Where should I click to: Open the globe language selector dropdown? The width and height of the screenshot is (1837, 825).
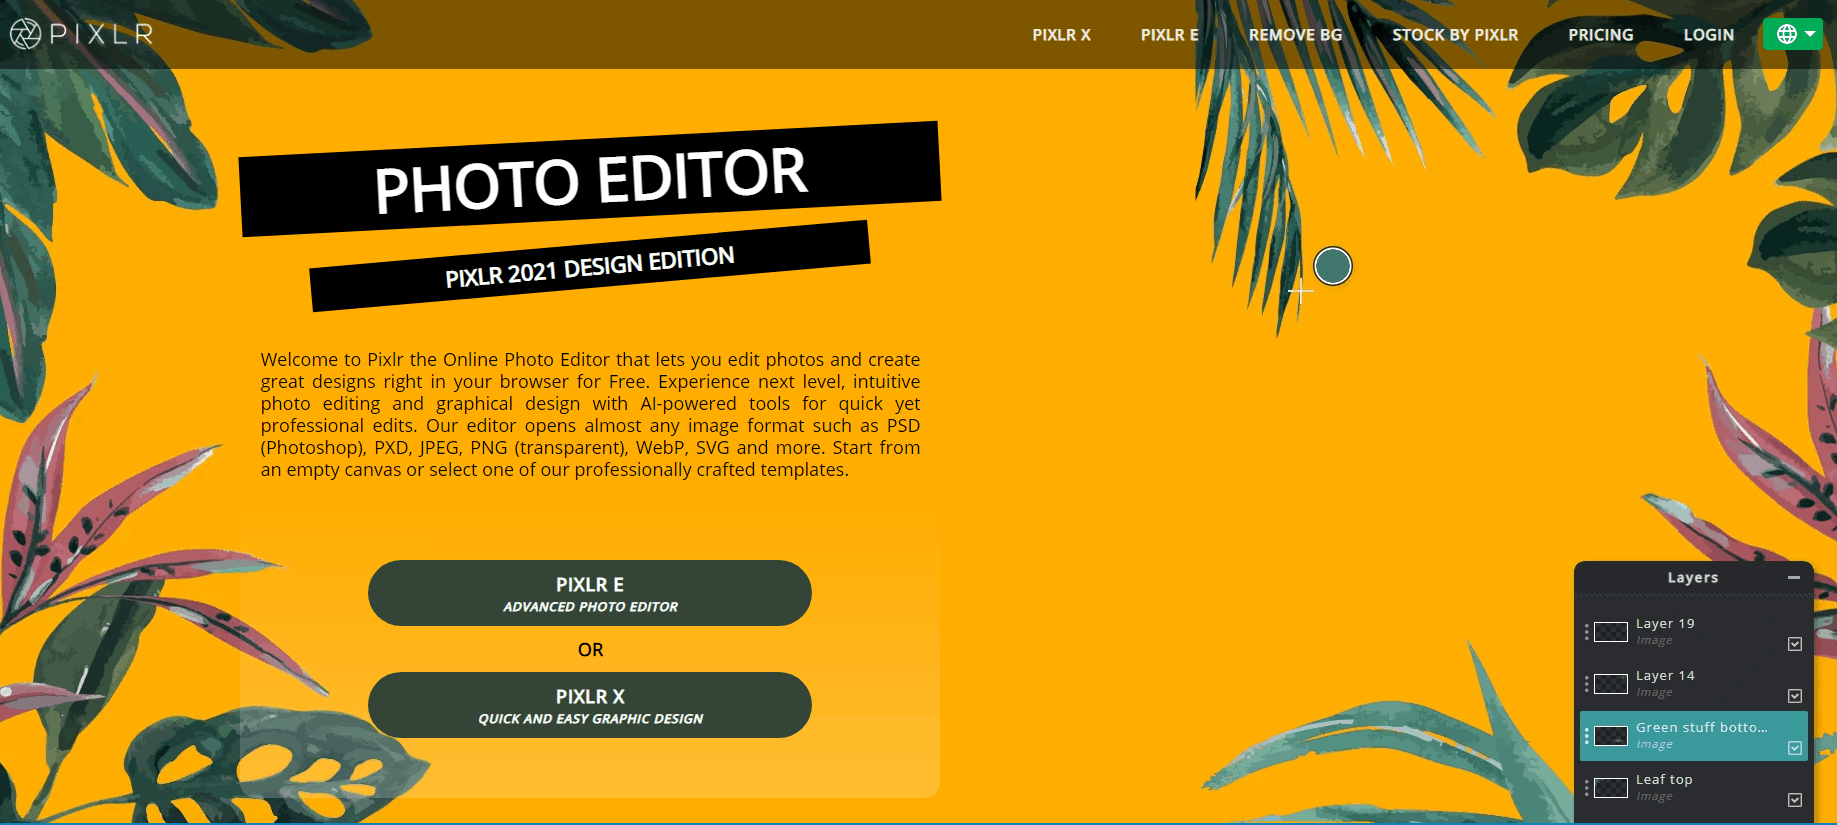1793,34
